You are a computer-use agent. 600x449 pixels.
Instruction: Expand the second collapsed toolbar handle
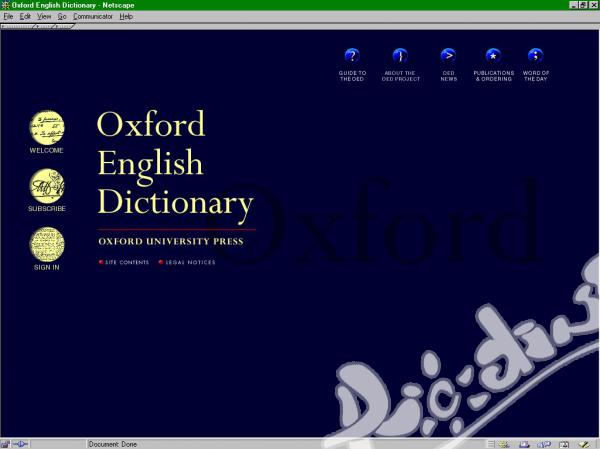click(45, 26)
